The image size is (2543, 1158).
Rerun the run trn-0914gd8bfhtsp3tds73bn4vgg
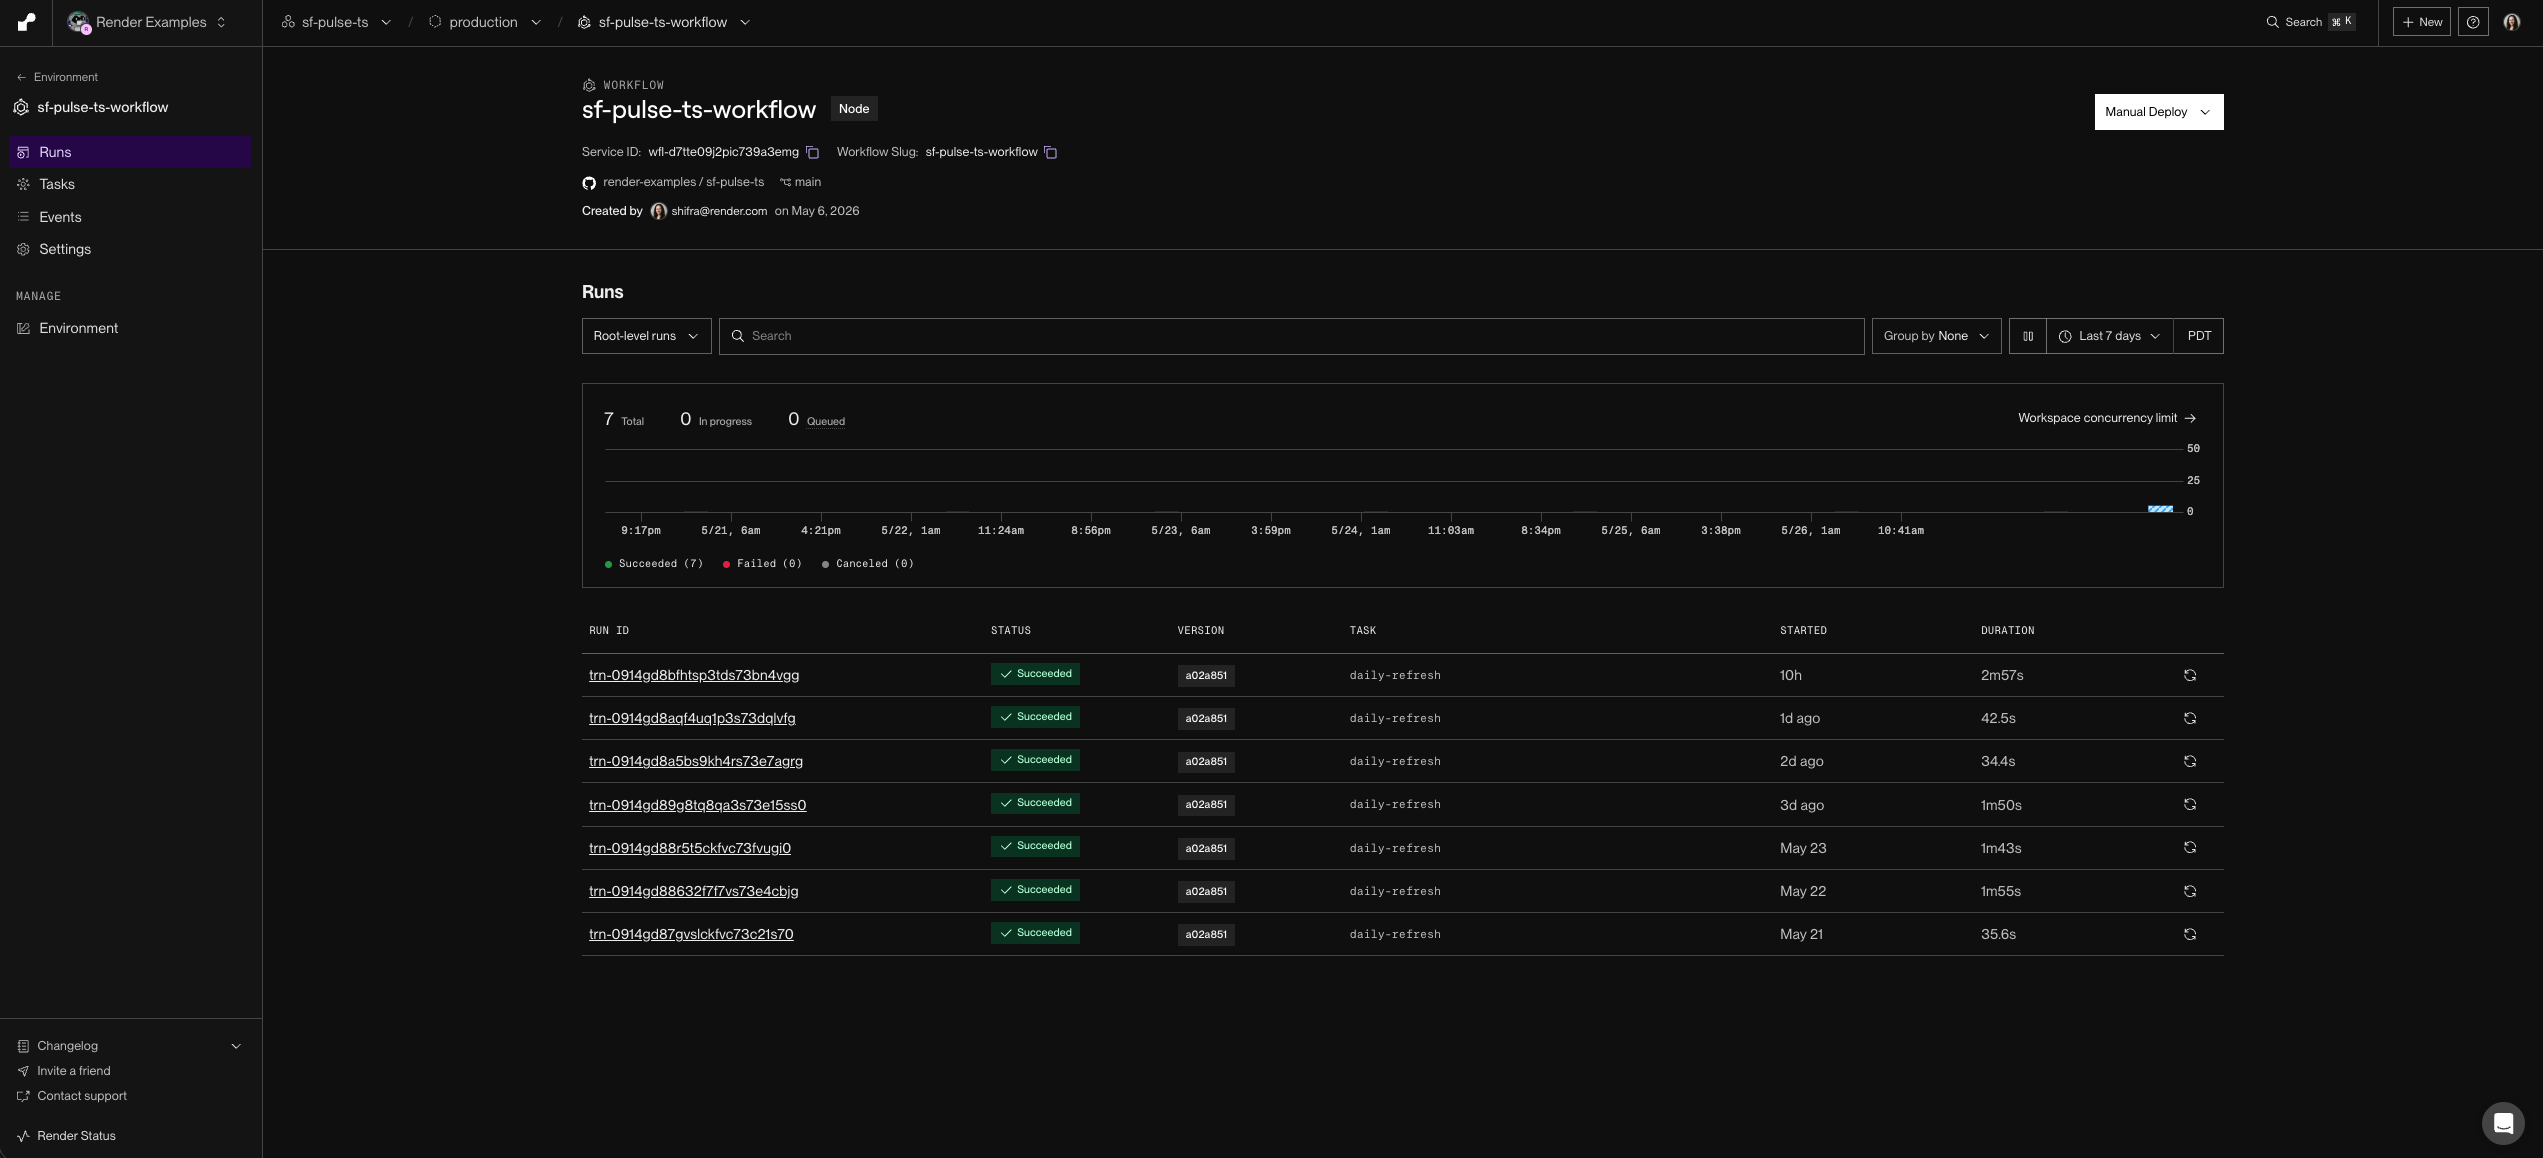(x=2190, y=676)
